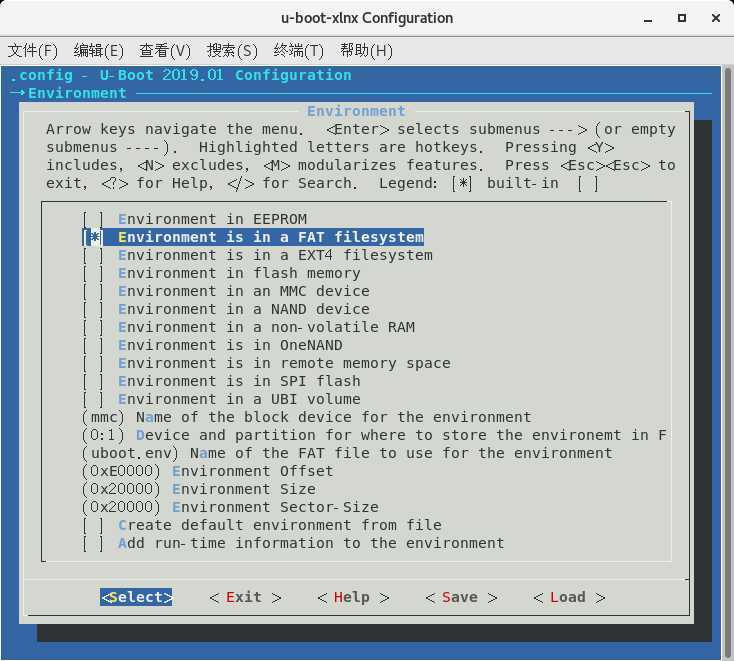Select (0x20000) Environment Sector-Size entry
The height and width of the screenshot is (661, 734).
[230, 507]
